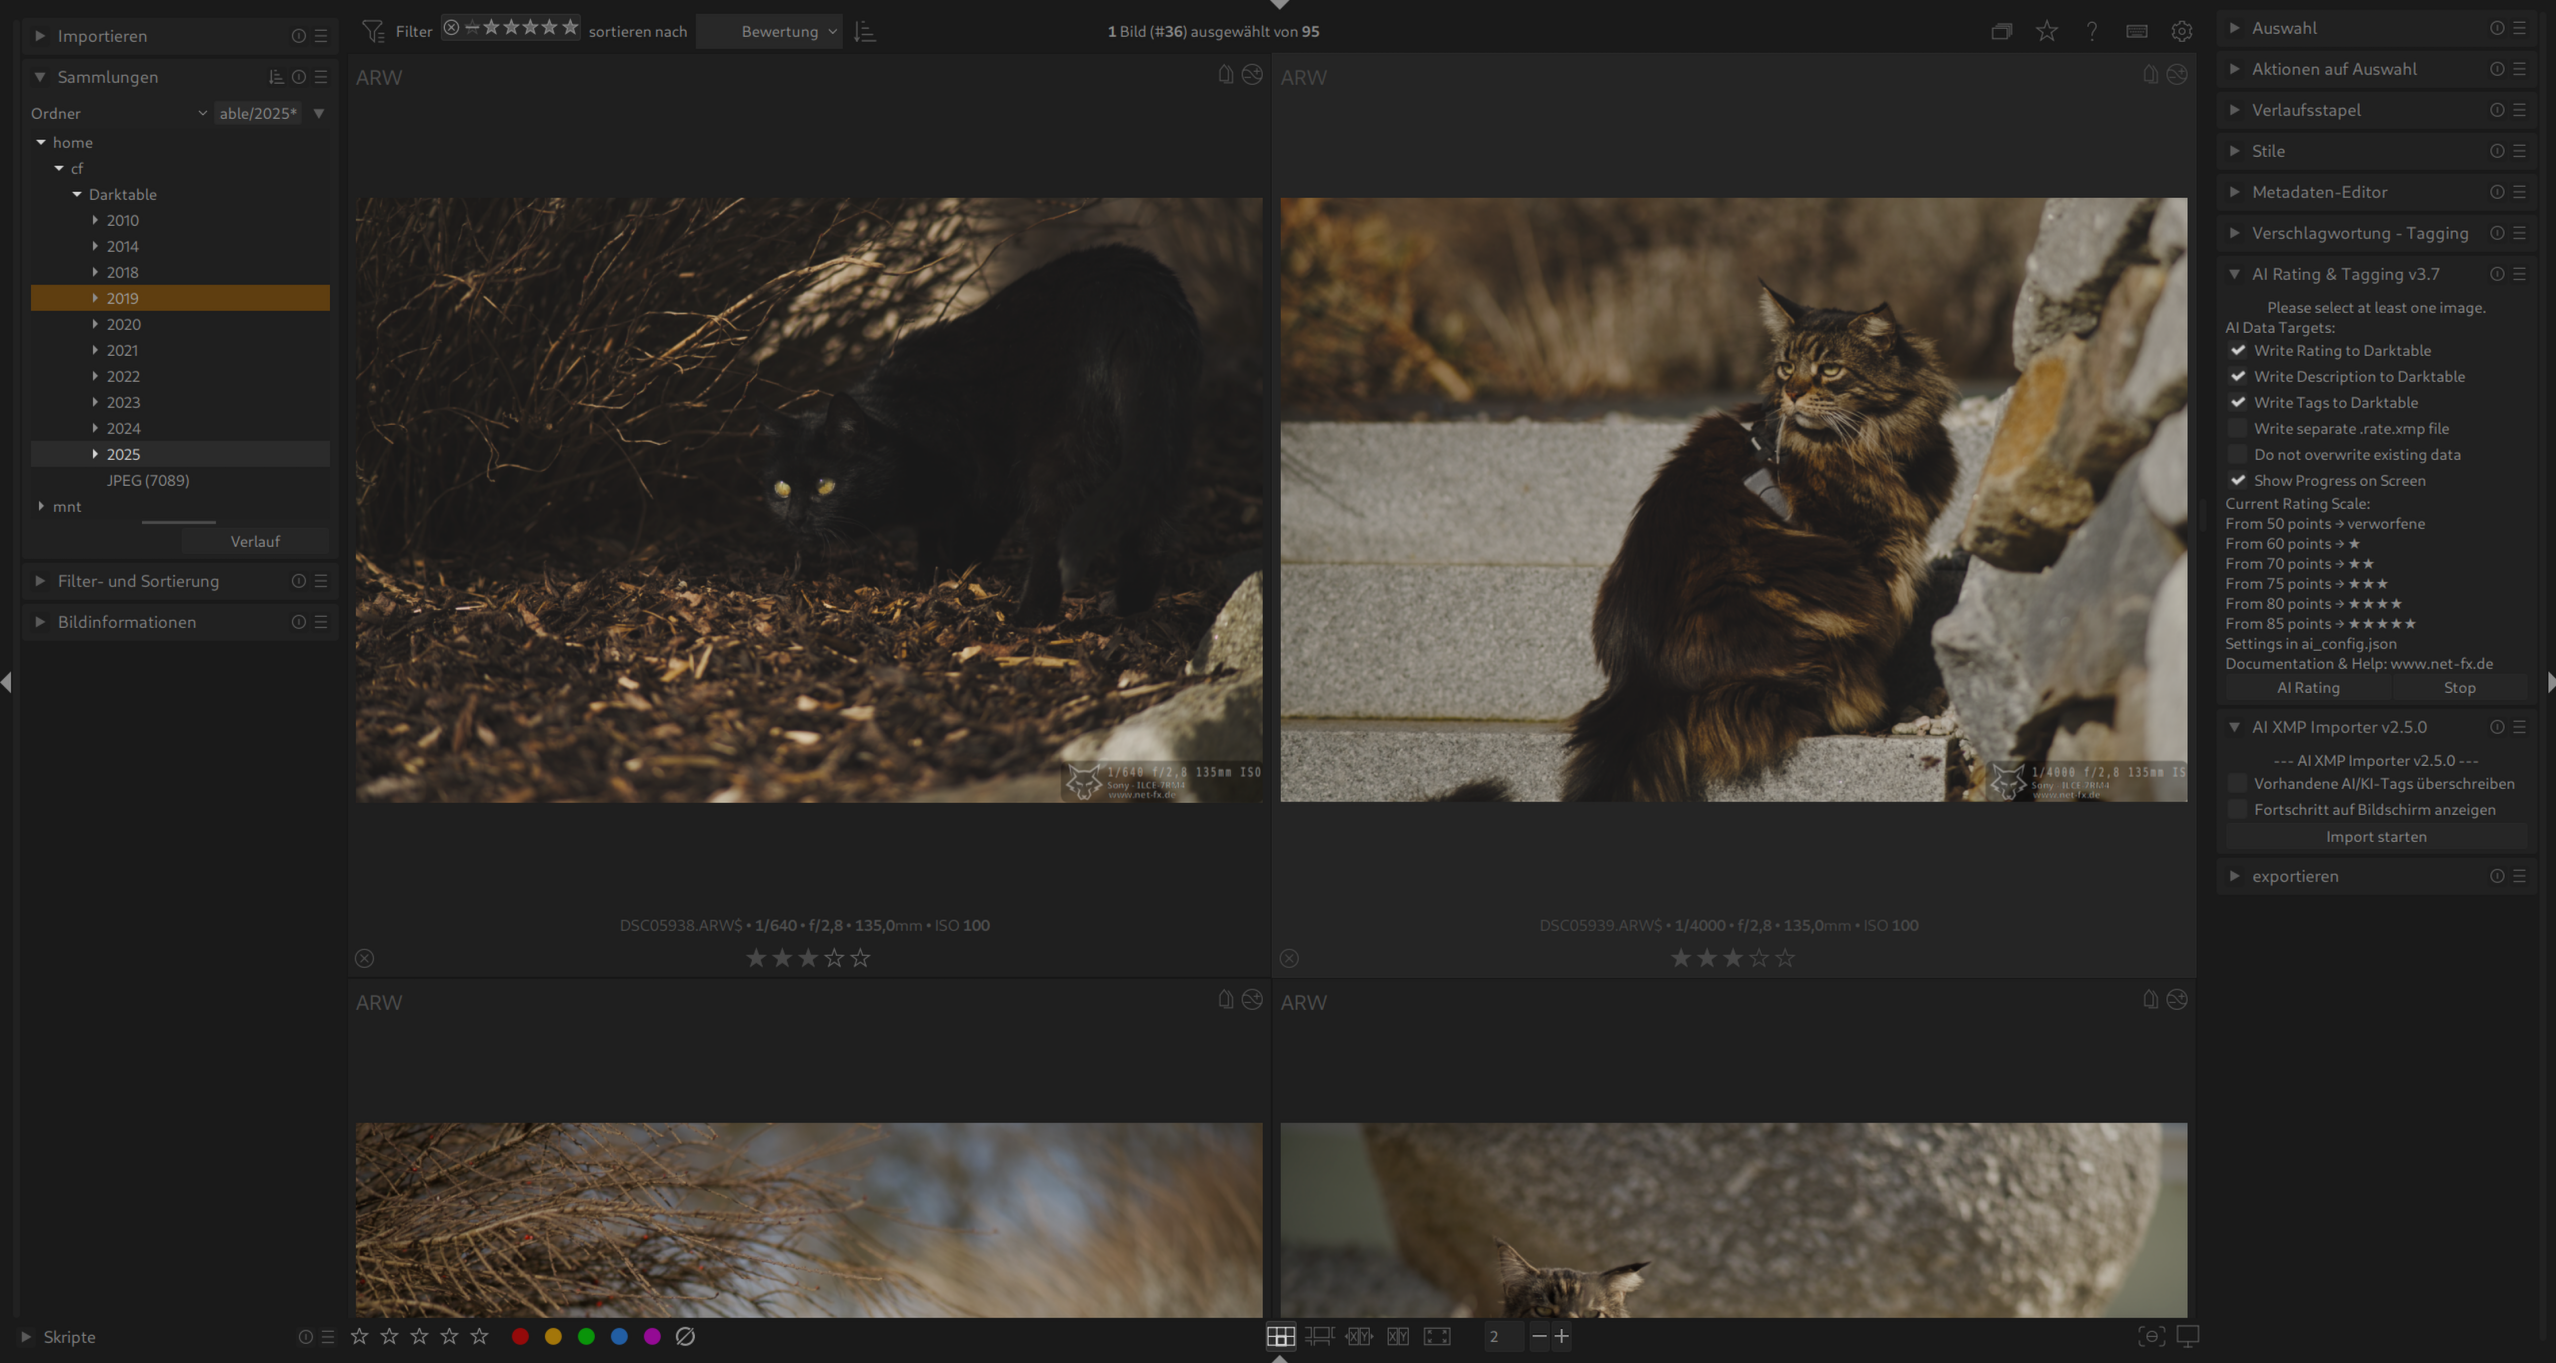Expand the 2023 folder in tree
2556x1363 pixels.
click(x=95, y=402)
